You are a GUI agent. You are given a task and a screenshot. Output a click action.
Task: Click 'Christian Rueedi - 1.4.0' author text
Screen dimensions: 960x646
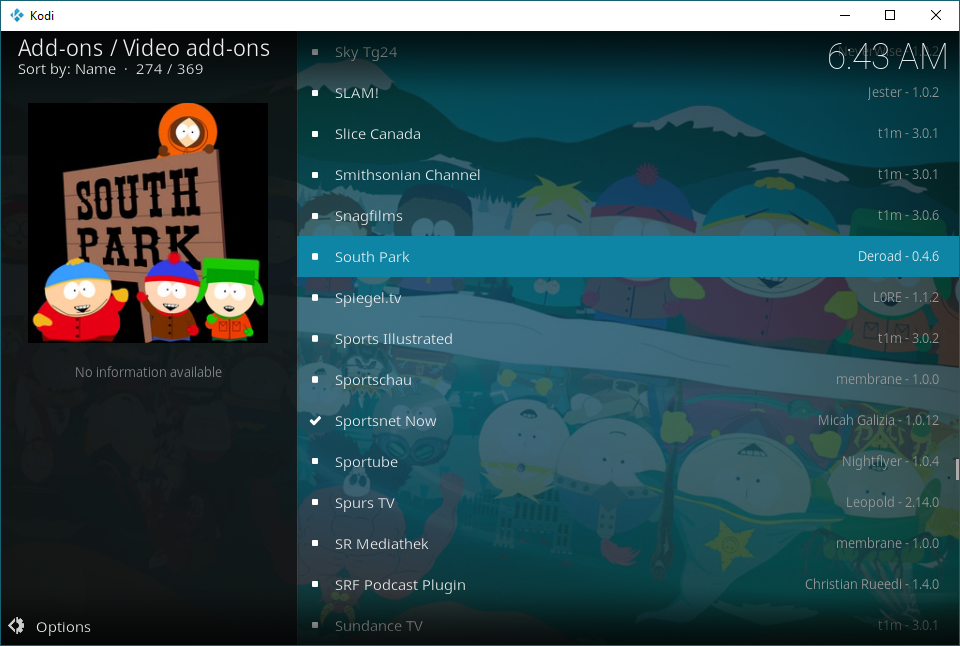(871, 585)
